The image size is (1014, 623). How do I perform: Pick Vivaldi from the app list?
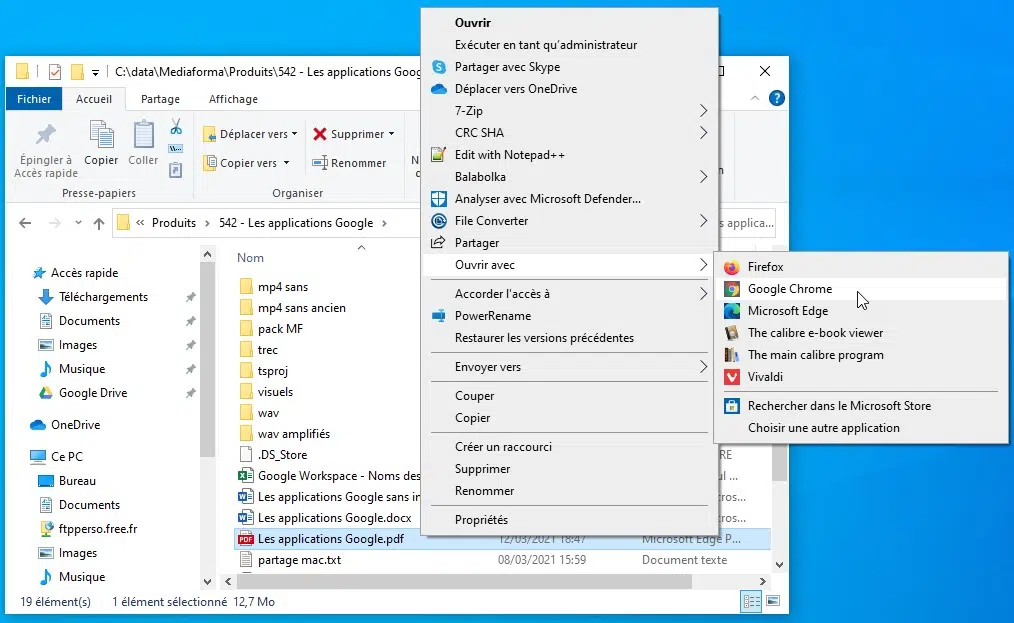[765, 377]
